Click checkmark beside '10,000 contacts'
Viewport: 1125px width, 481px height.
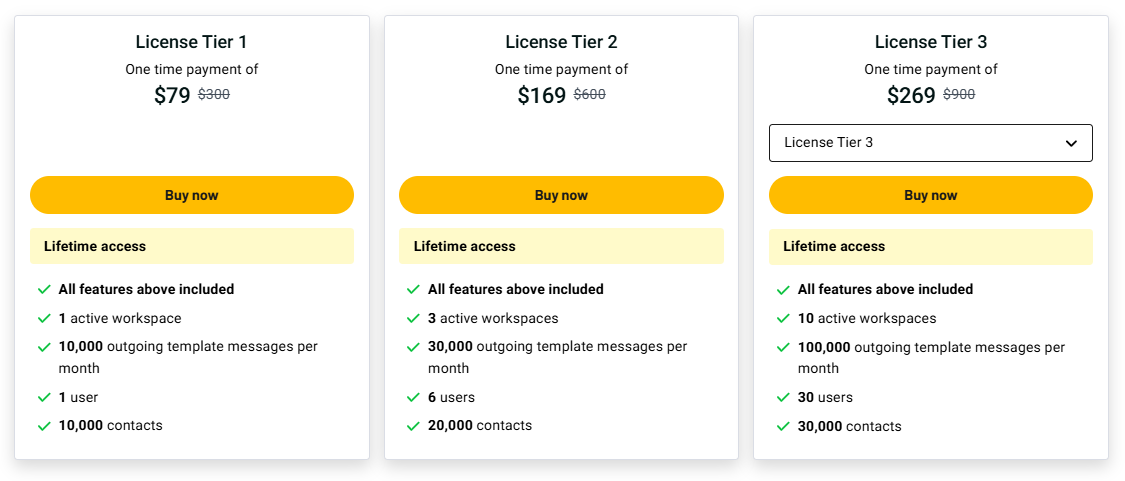click(44, 426)
